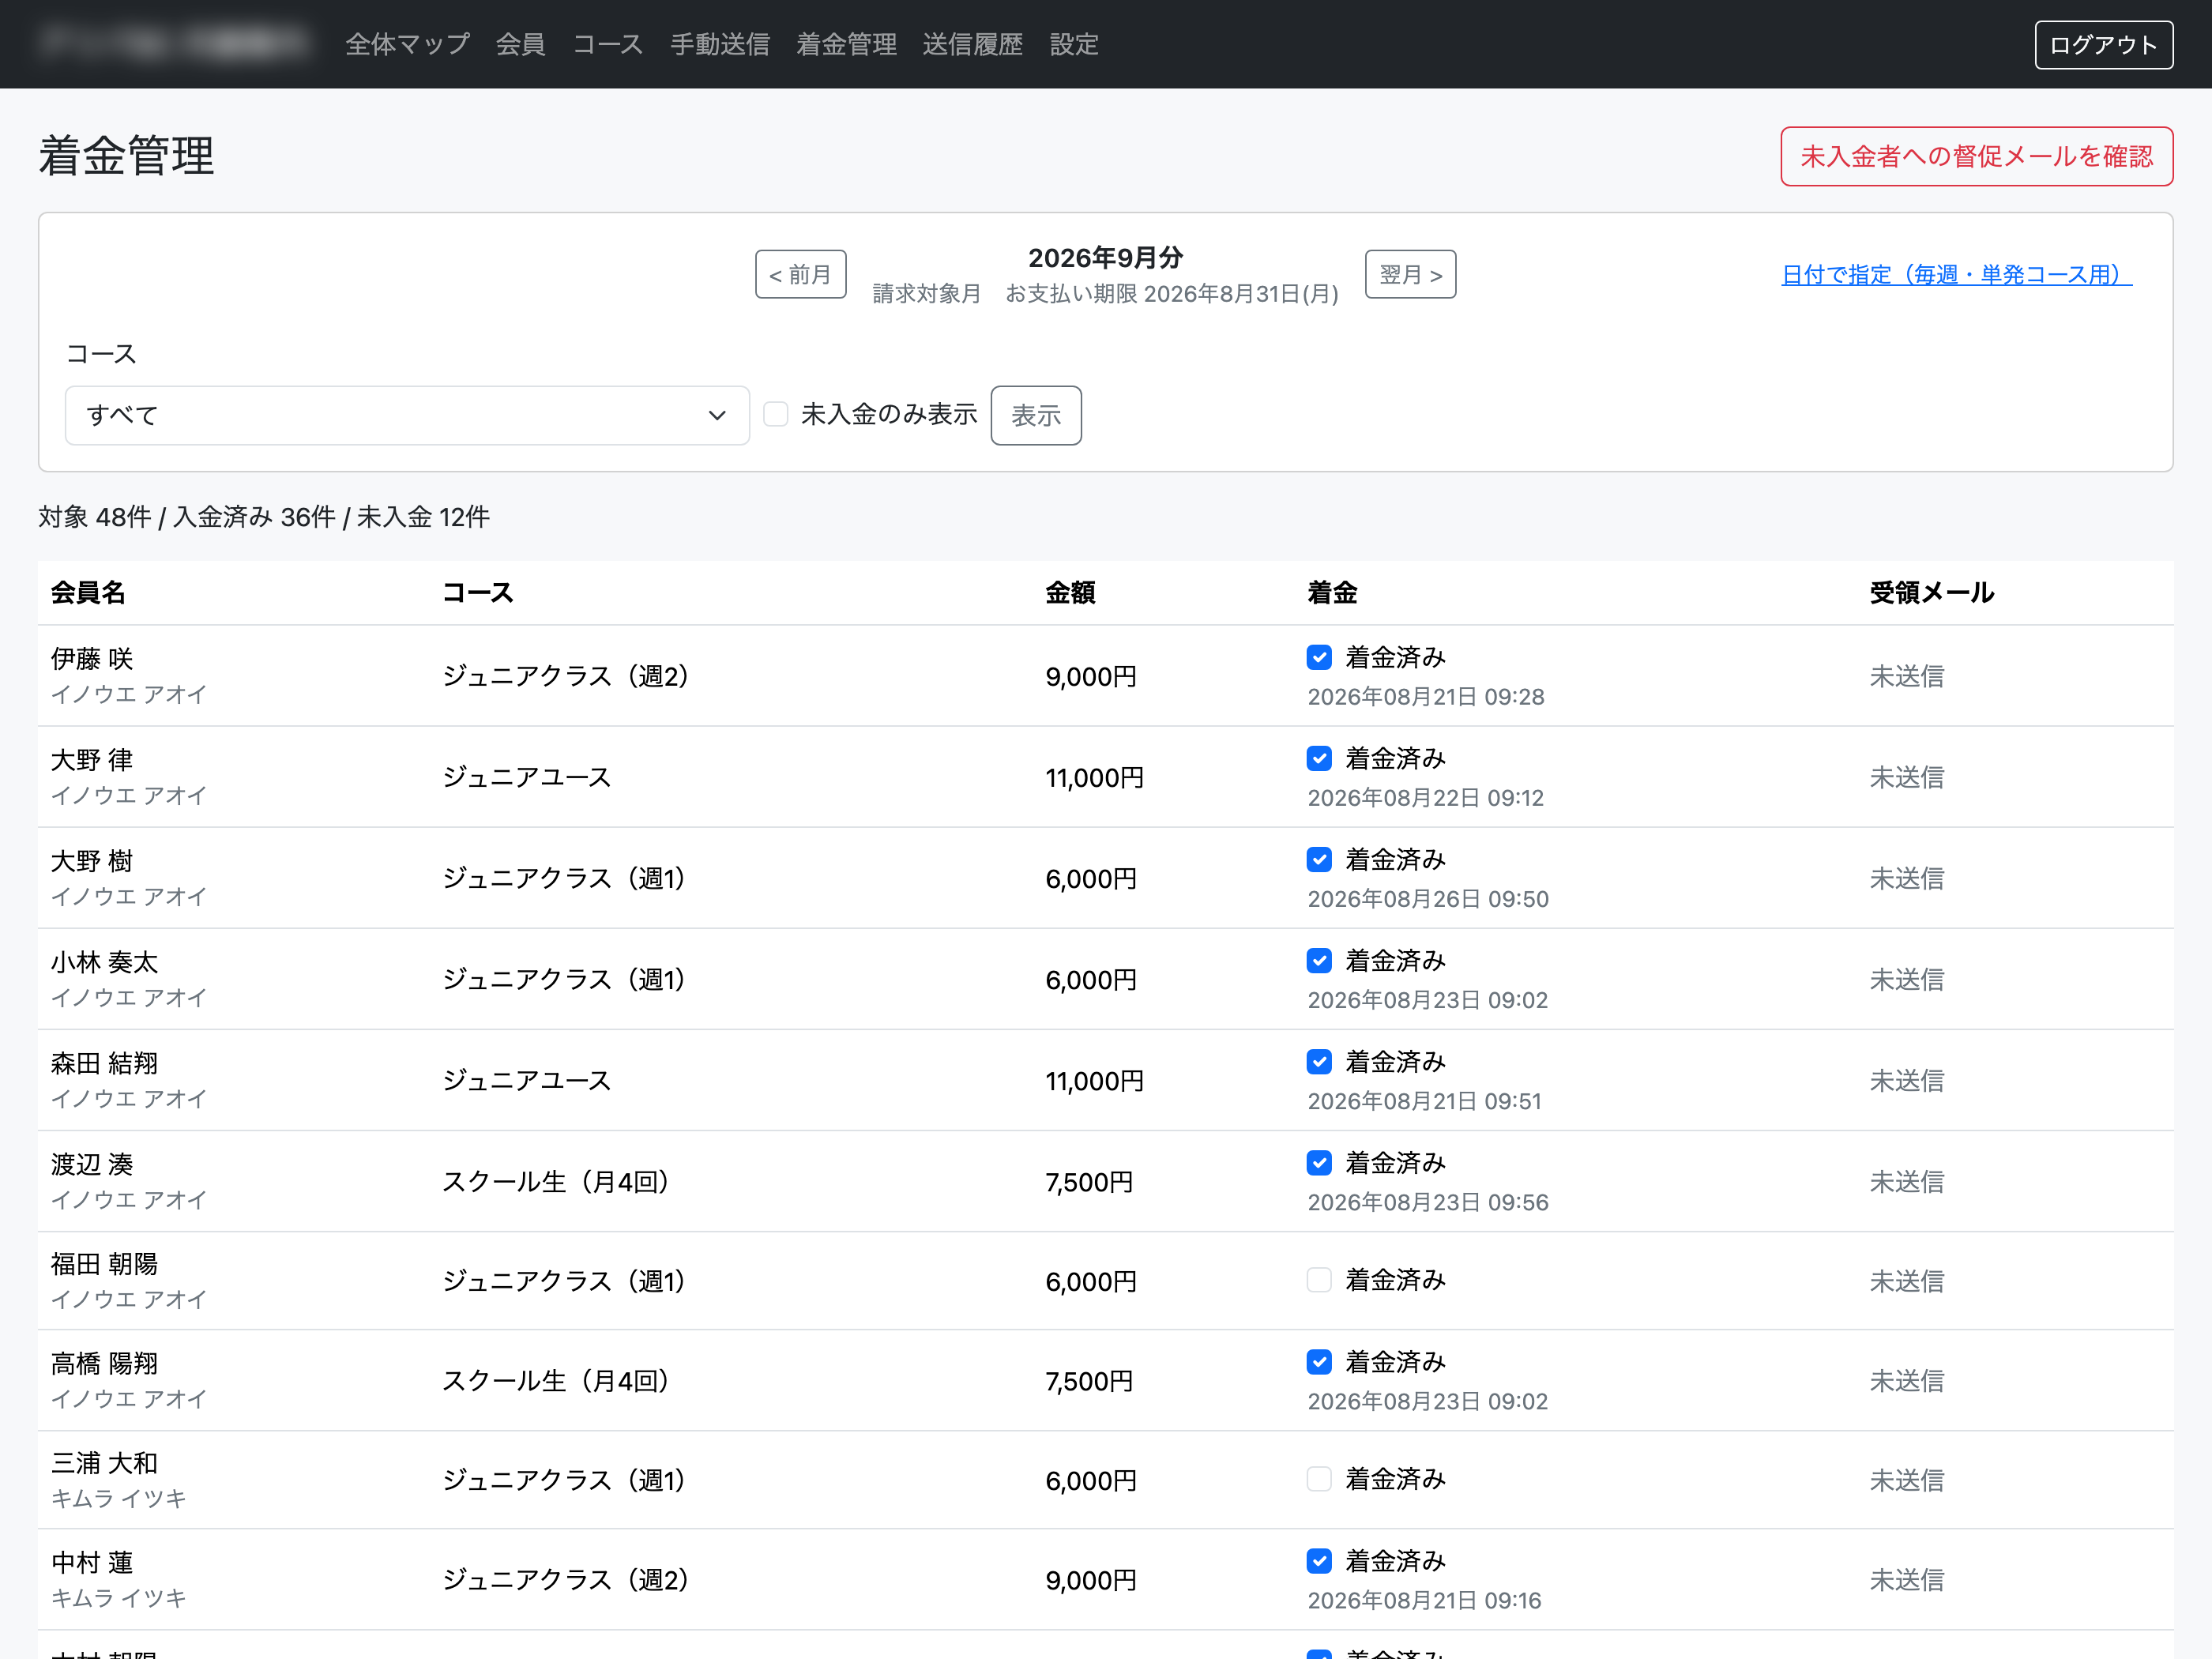Viewport: 2212px width, 1659px height.
Task: Toggle 着金済み checkbox for 大野 樹
Action: pyautogui.click(x=1319, y=859)
